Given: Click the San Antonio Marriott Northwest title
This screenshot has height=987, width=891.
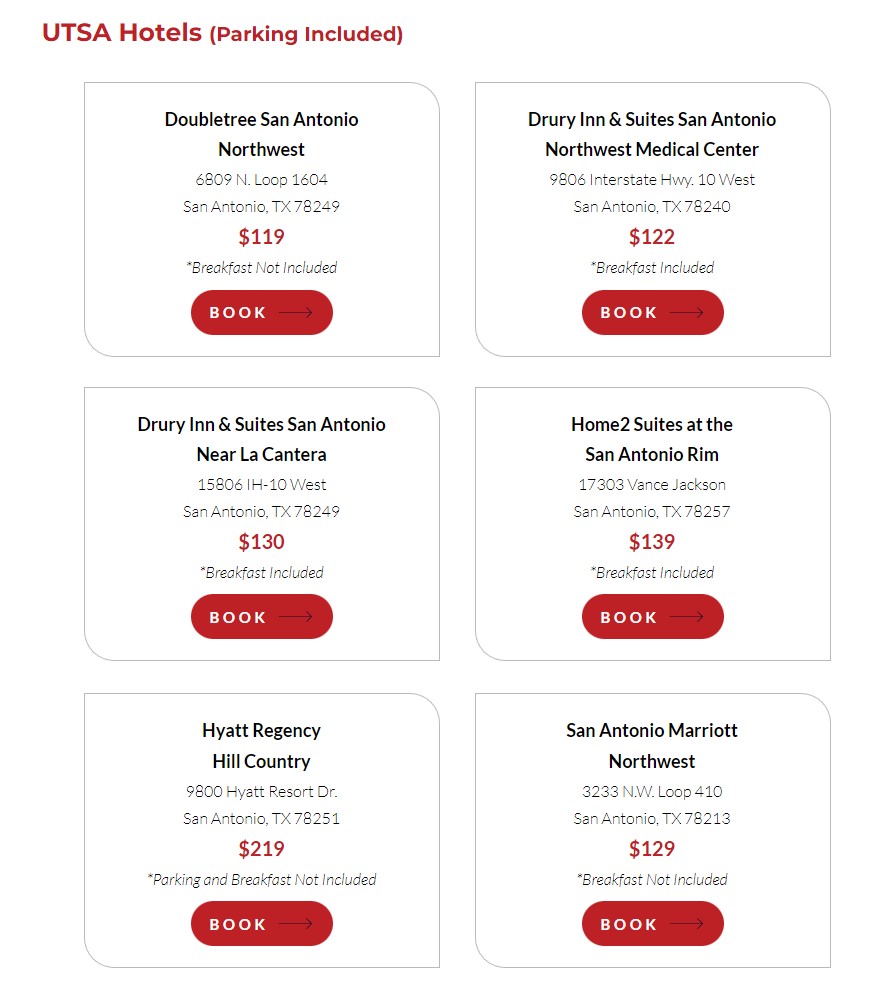Looking at the screenshot, I should 652,745.
